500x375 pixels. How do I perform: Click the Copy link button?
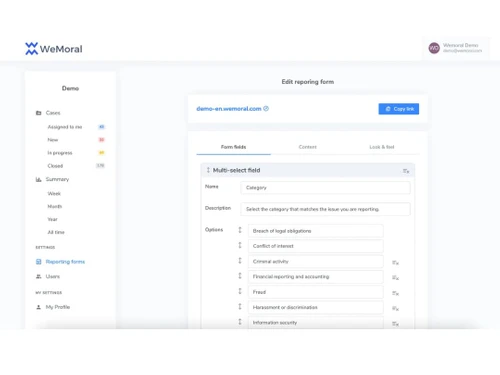point(399,109)
